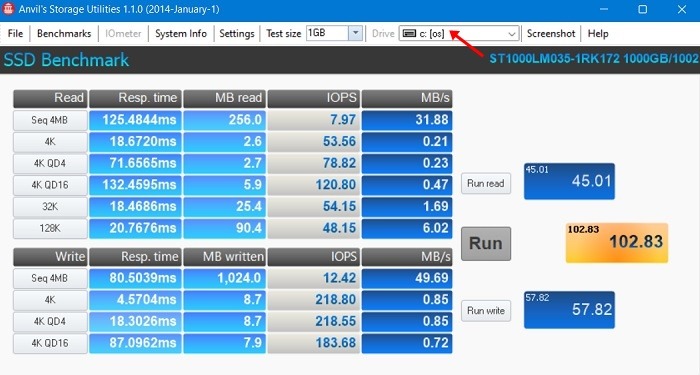Click the 256.0 MB read cell
Screen dimensions: 700x375
(x=225, y=120)
